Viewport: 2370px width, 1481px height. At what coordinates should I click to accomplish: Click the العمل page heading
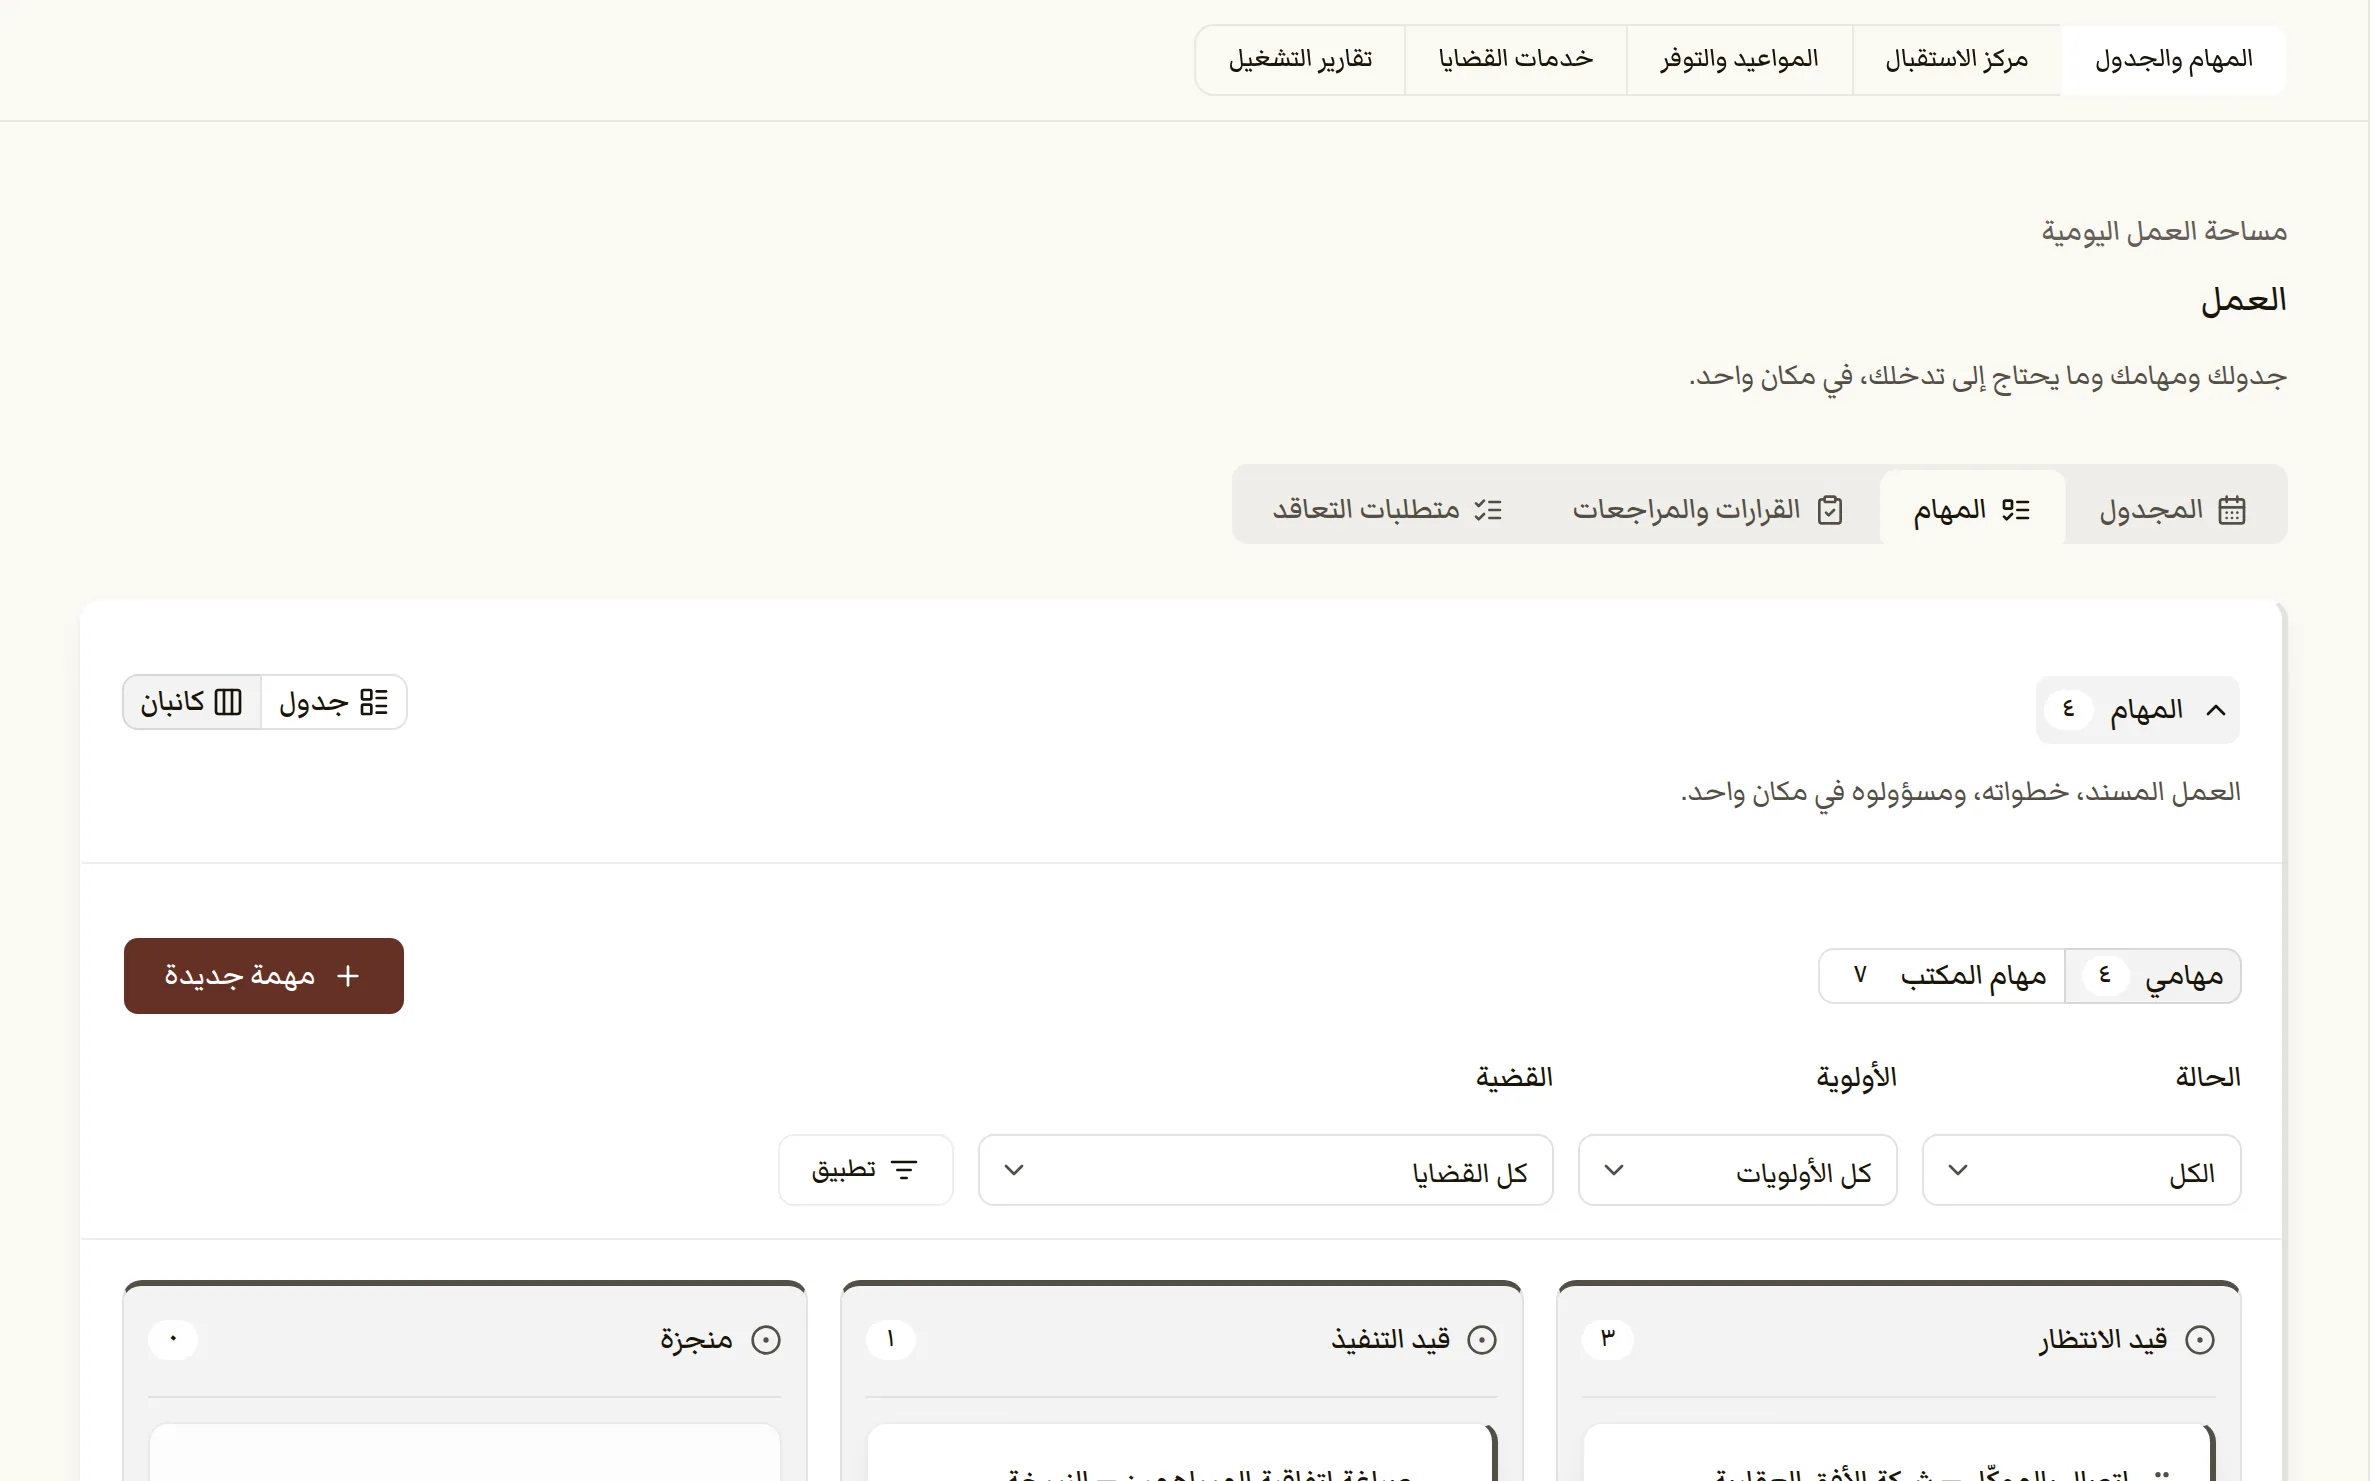click(x=2243, y=300)
